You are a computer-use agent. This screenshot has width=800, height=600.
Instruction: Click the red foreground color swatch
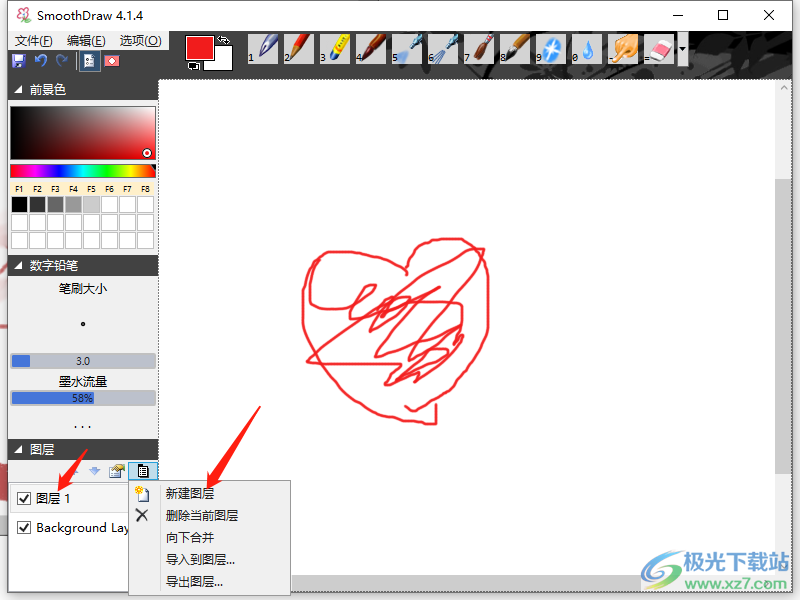coord(199,48)
